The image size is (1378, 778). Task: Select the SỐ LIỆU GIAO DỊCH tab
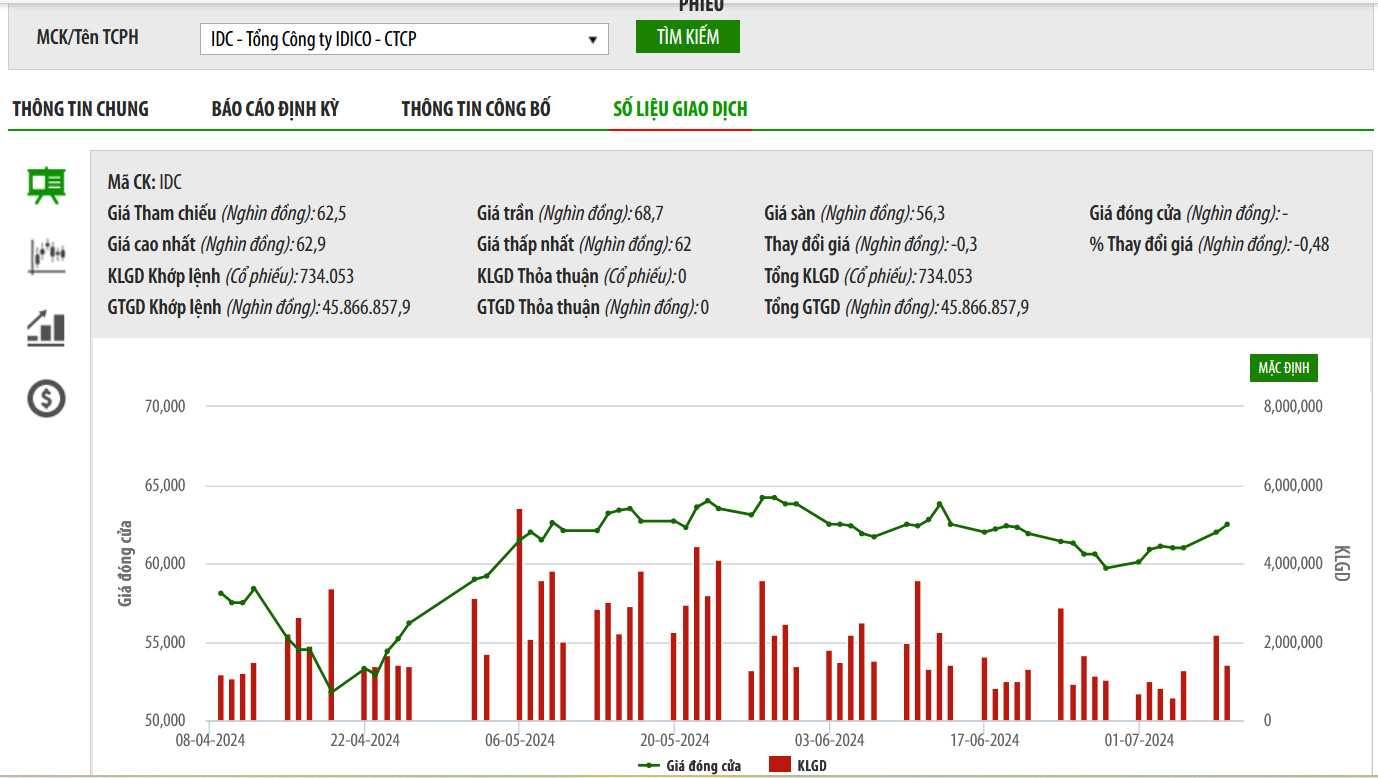[680, 109]
